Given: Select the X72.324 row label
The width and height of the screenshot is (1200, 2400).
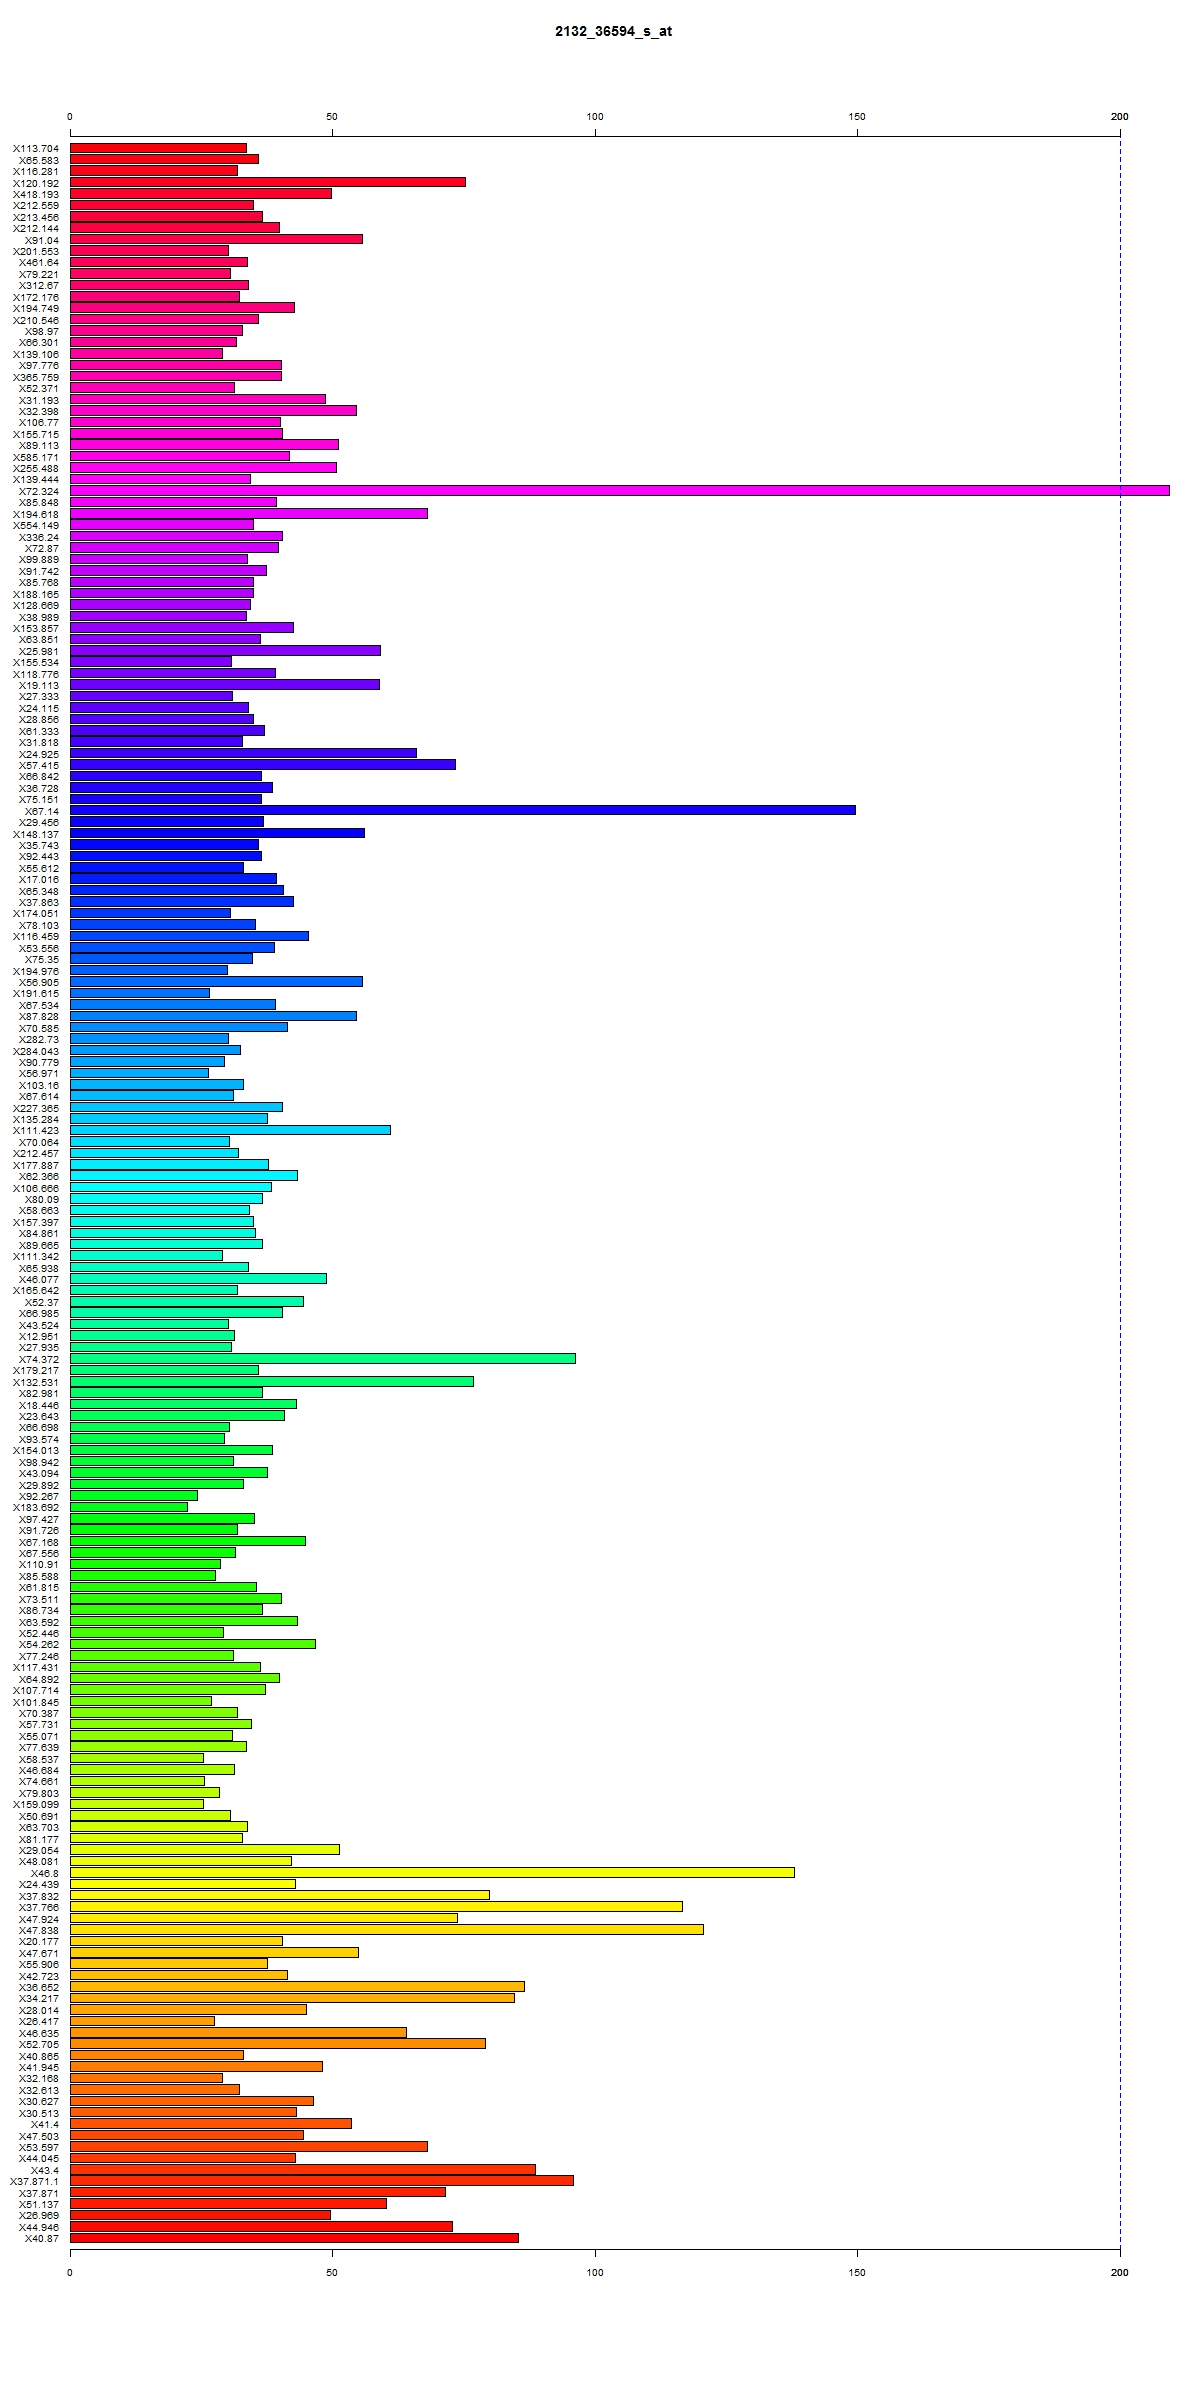Looking at the screenshot, I should [39, 491].
